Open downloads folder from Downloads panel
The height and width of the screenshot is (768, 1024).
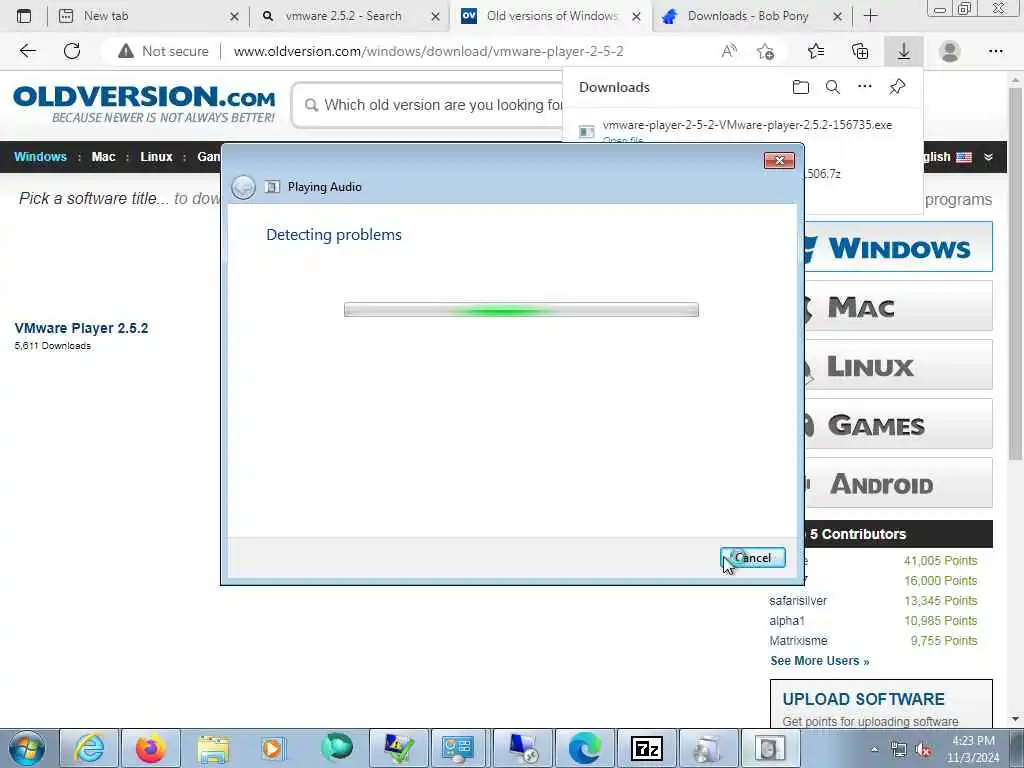click(x=801, y=87)
